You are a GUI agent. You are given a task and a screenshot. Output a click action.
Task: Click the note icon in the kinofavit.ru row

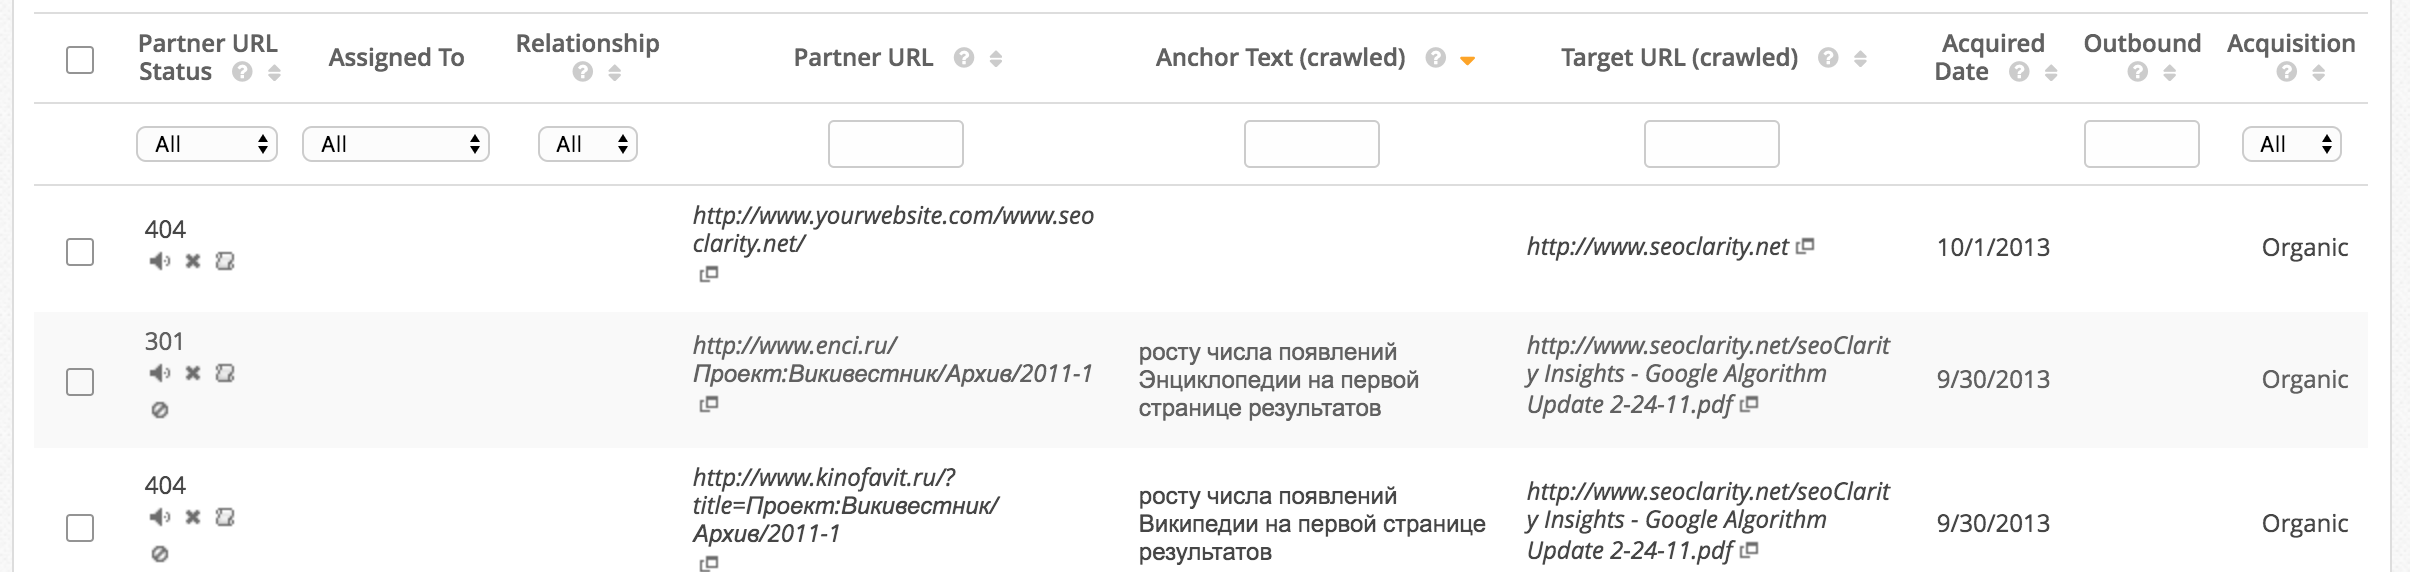225,517
